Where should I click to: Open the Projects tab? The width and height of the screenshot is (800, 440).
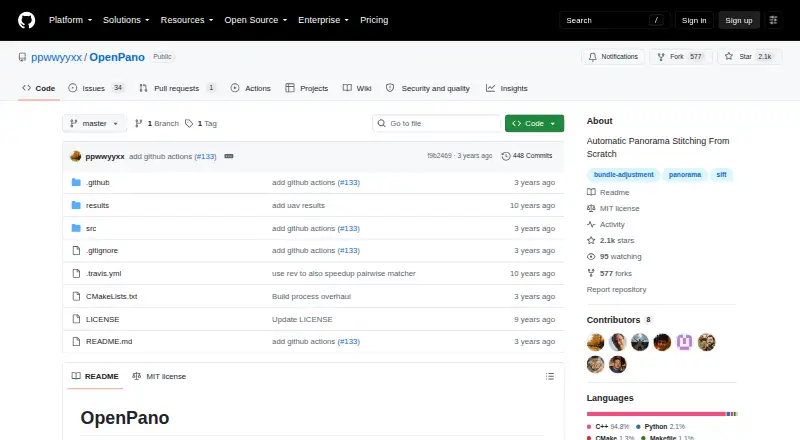click(x=307, y=88)
